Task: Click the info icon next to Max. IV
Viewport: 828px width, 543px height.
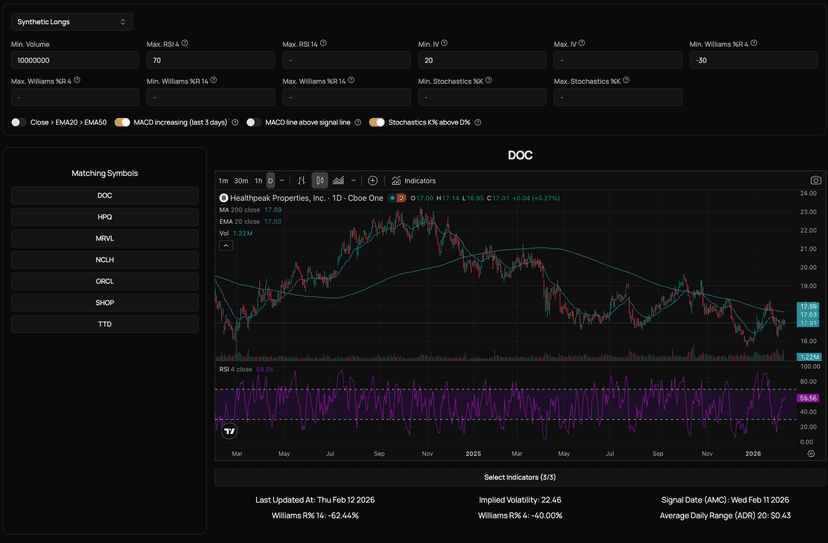Action: pyautogui.click(x=581, y=43)
